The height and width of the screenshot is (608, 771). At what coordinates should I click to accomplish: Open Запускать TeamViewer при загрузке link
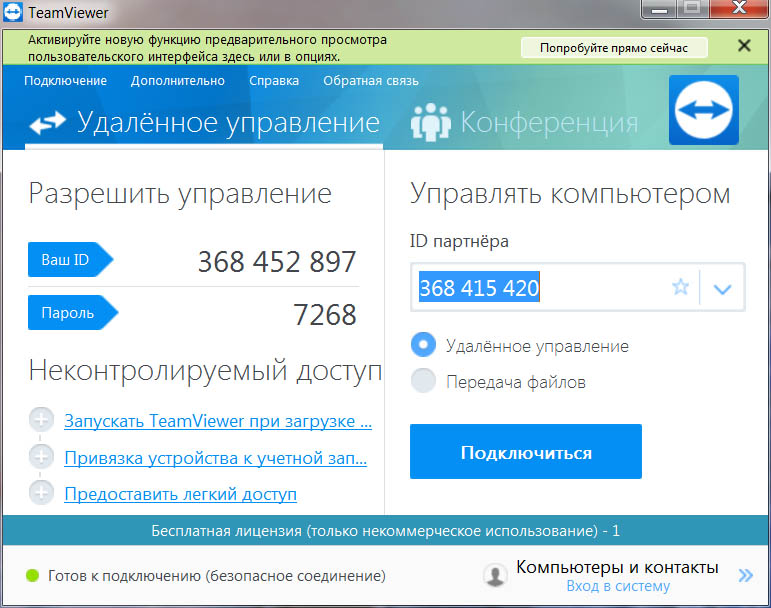pos(218,421)
